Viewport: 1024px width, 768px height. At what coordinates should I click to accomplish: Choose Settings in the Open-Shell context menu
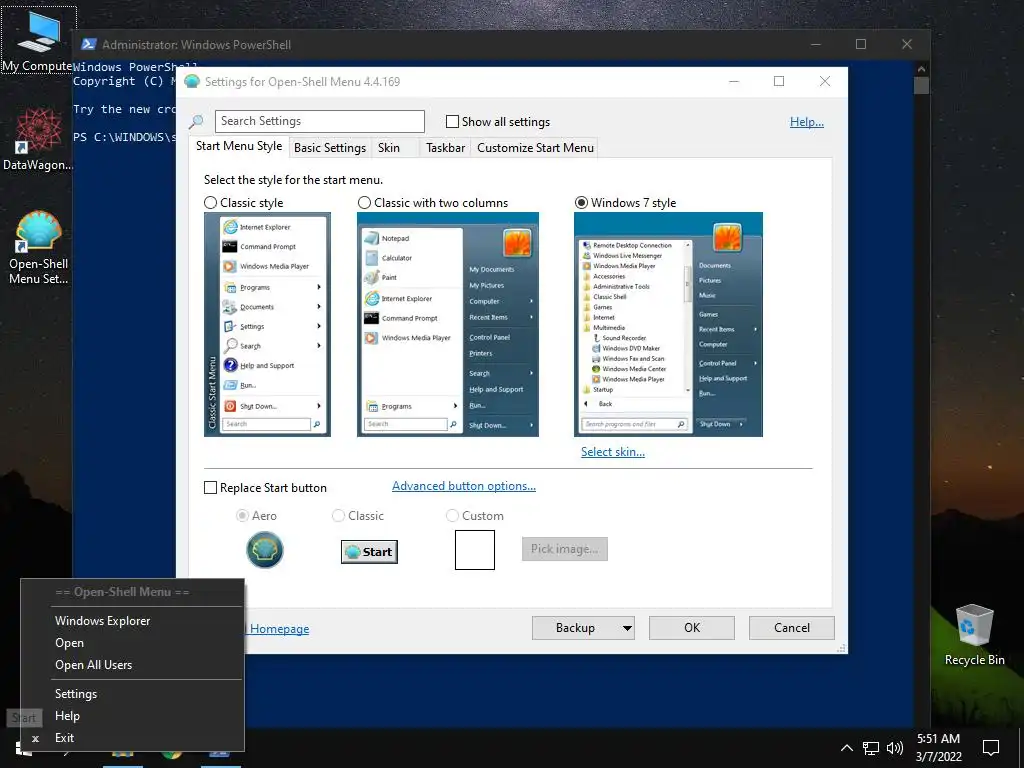[133, 694]
